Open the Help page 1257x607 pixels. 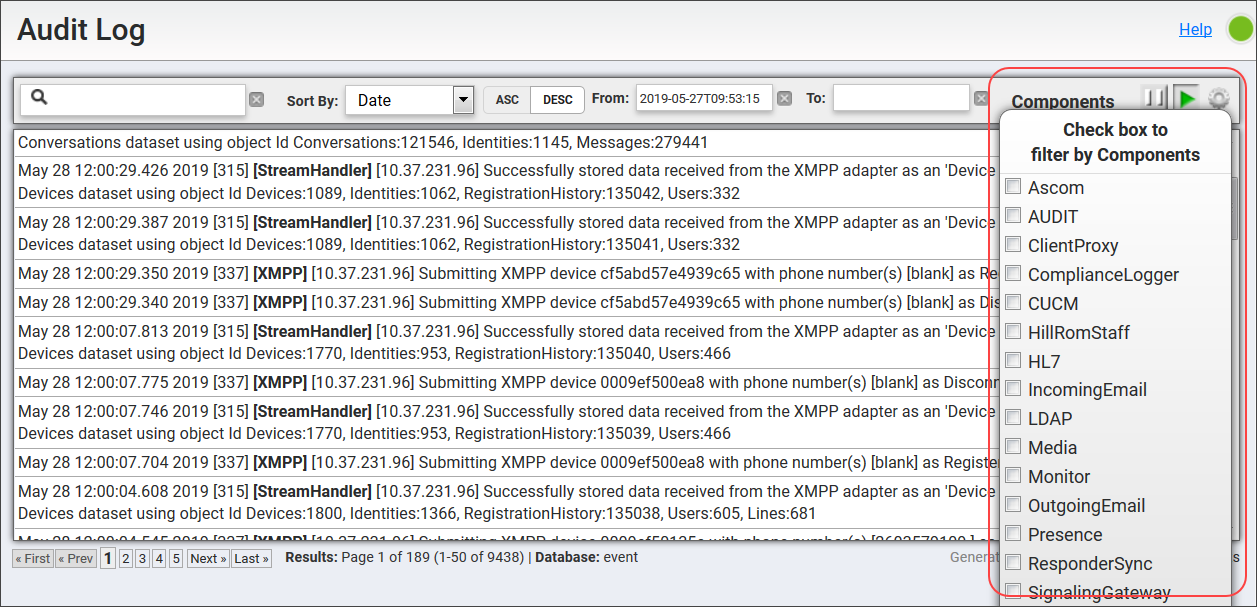point(1195,29)
